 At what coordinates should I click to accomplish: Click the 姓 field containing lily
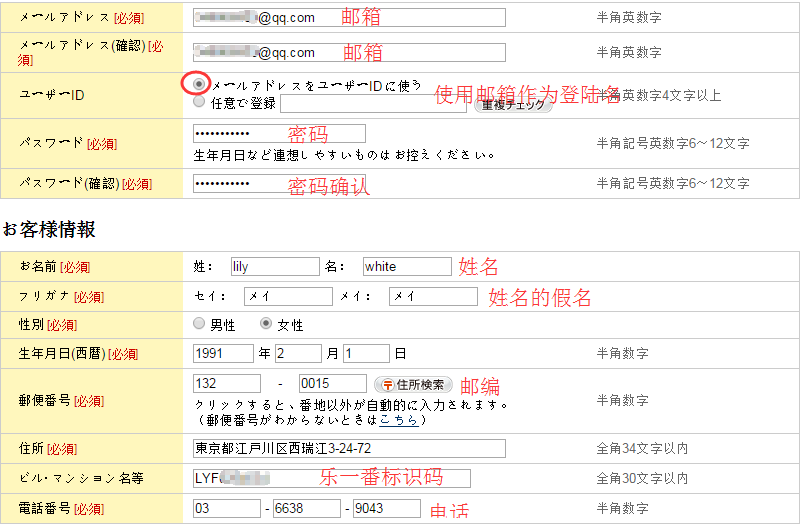coord(273,267)
